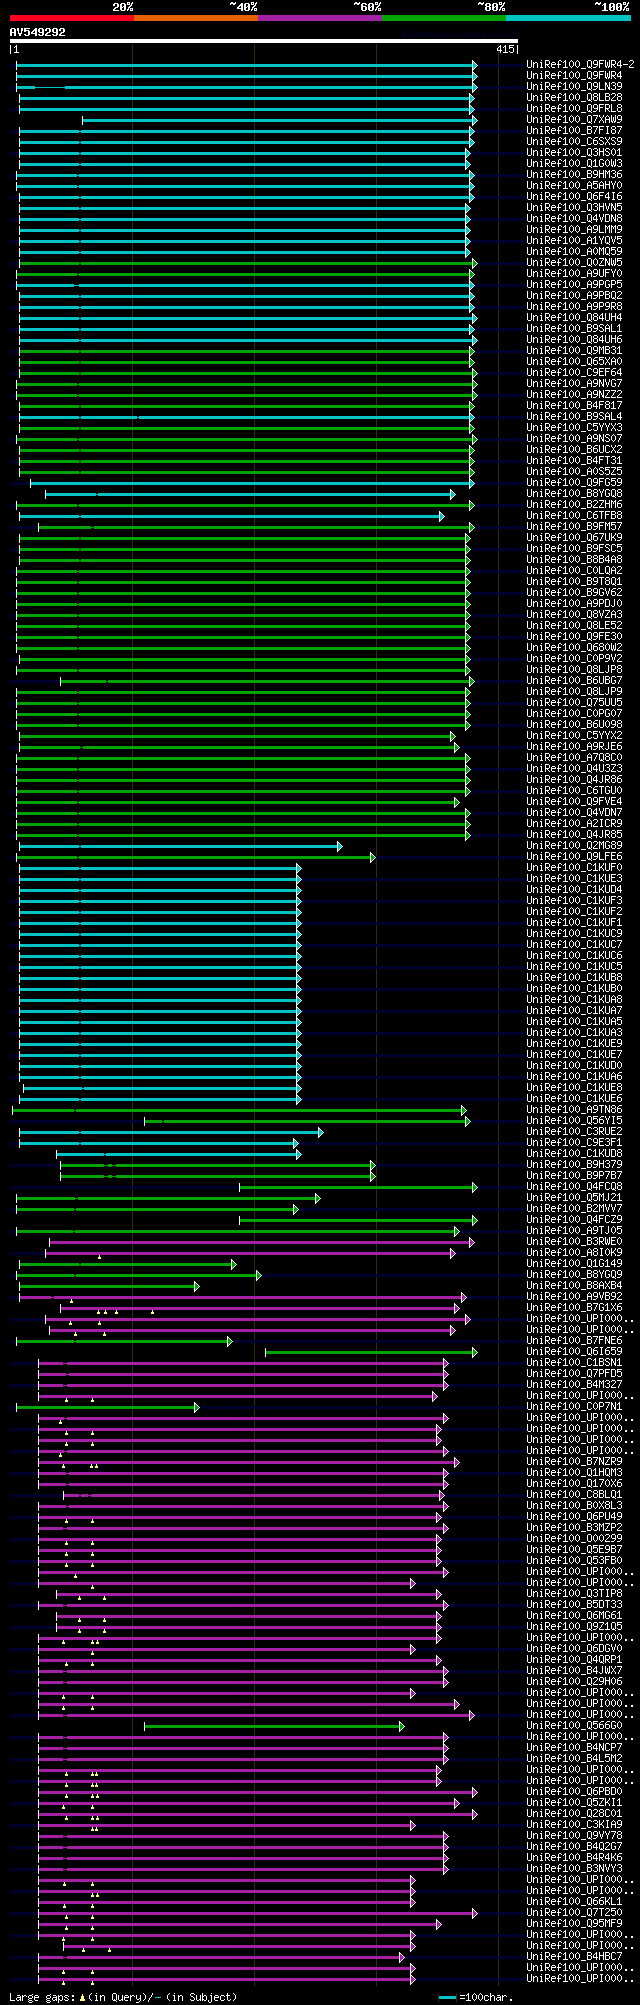The height and width of the screenshot is (2005, 640).
Task: Open hit UniRef100_C6SXS9
Action: 575,141
